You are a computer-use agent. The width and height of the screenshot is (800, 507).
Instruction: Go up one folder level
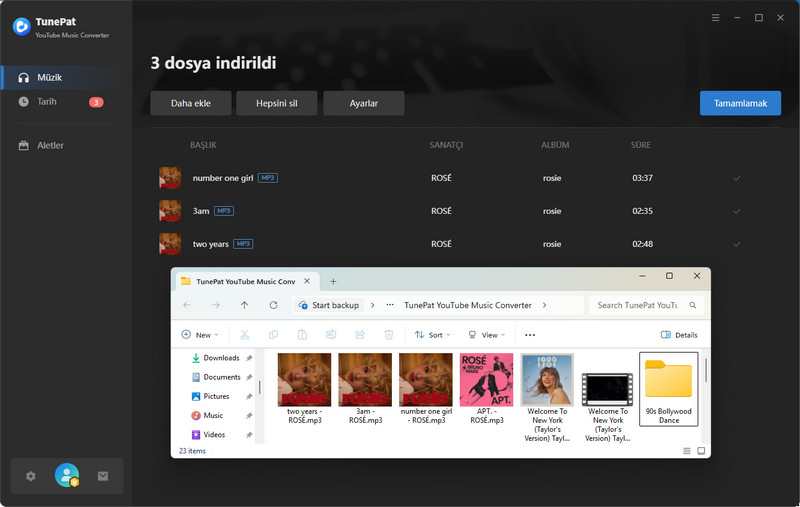pyautogui.click(x=244, y=305)
